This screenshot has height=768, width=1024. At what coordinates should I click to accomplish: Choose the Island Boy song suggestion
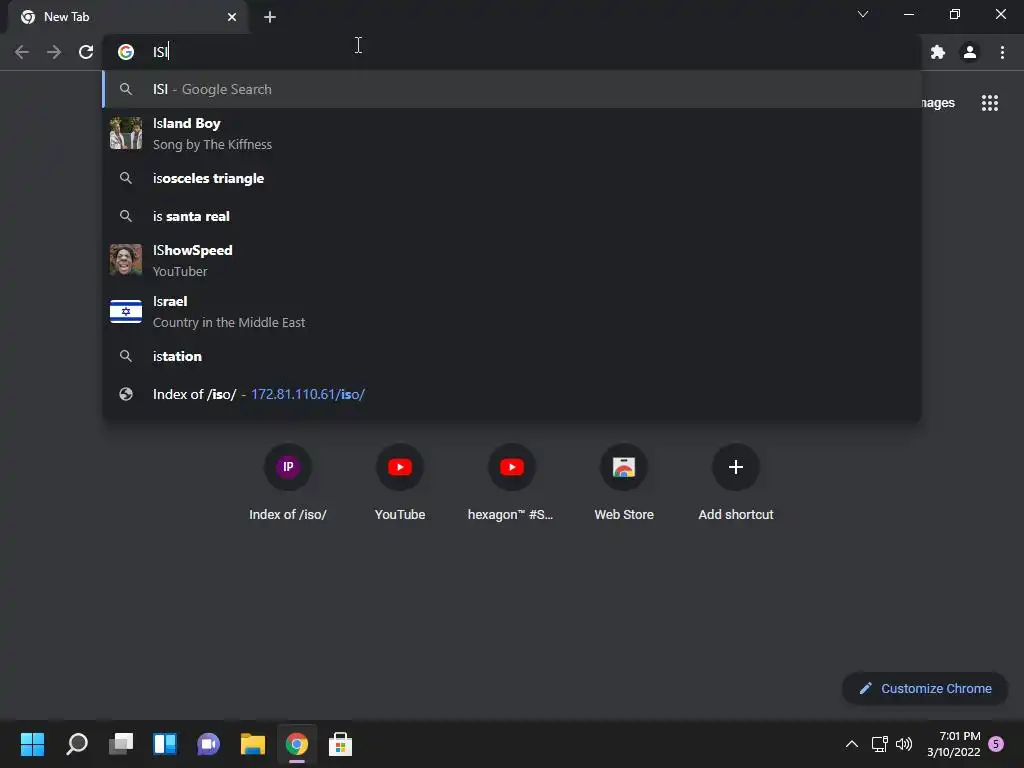512,133
